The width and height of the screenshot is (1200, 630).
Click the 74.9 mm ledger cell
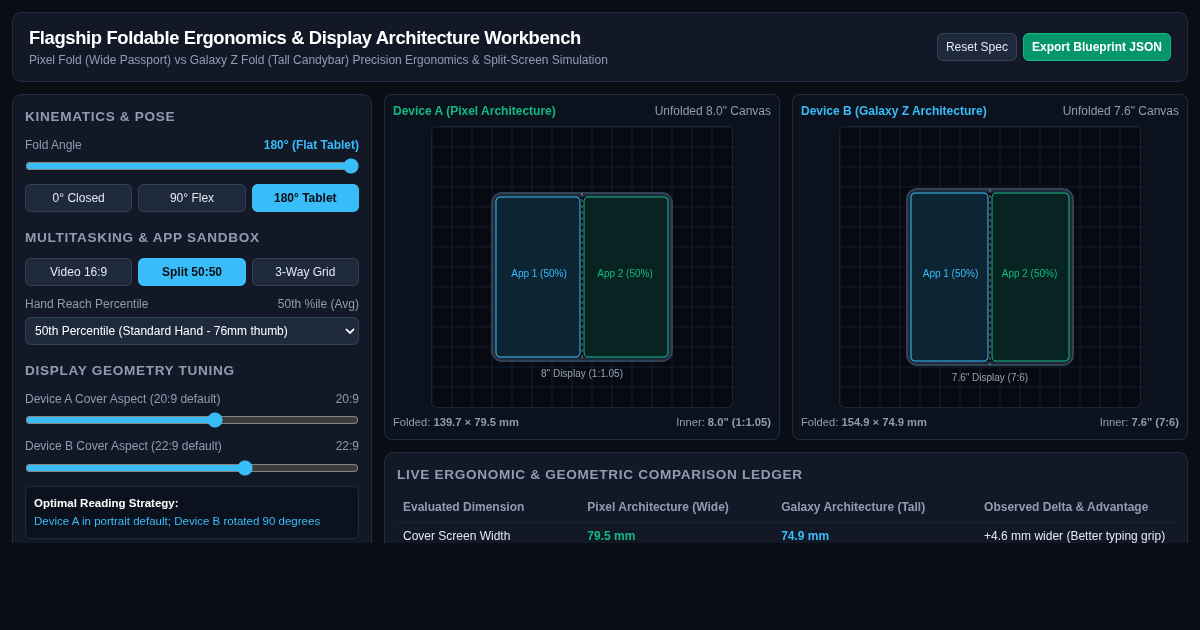[x=805, y=536]
